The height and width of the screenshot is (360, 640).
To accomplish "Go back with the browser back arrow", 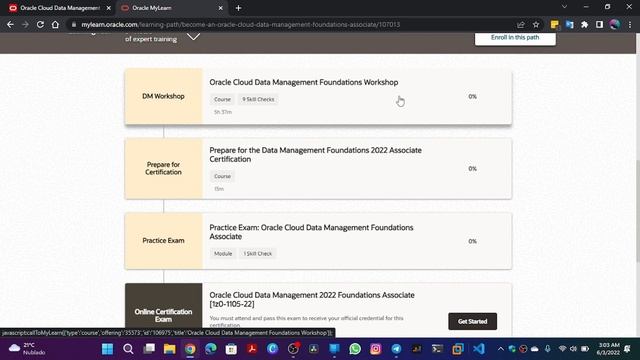I will tap(10, 24).
